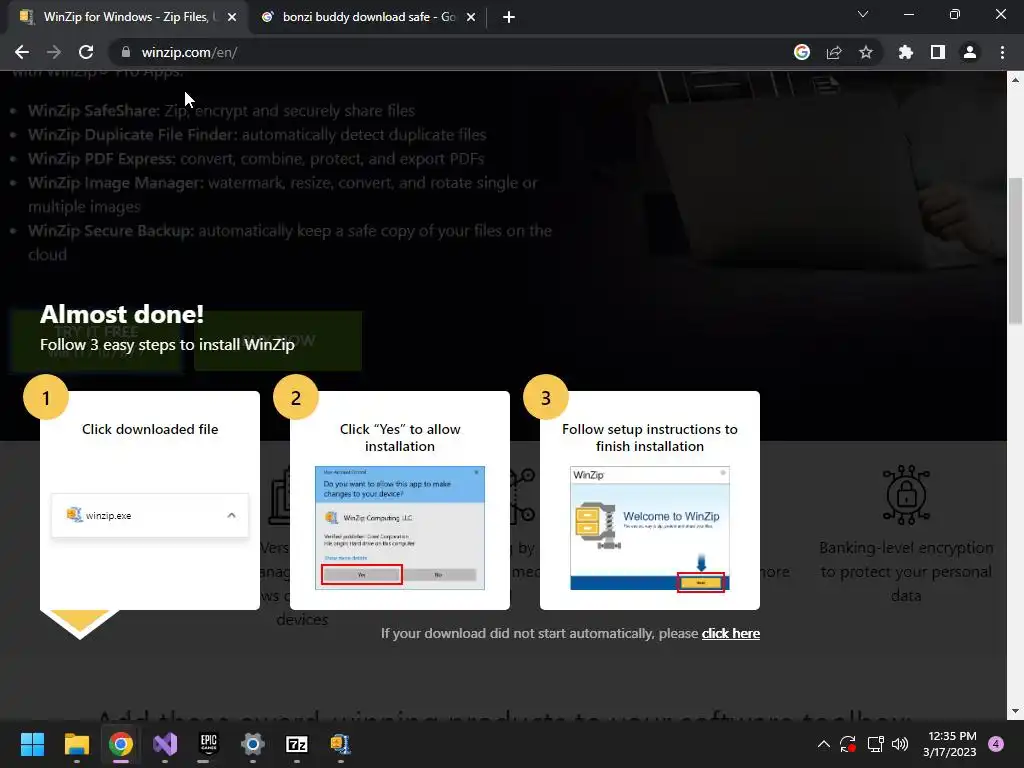Viewport: 1024px width, 768px height.
Task: Open Epic Games launcher from taskbar
Action: pos(209,744)
